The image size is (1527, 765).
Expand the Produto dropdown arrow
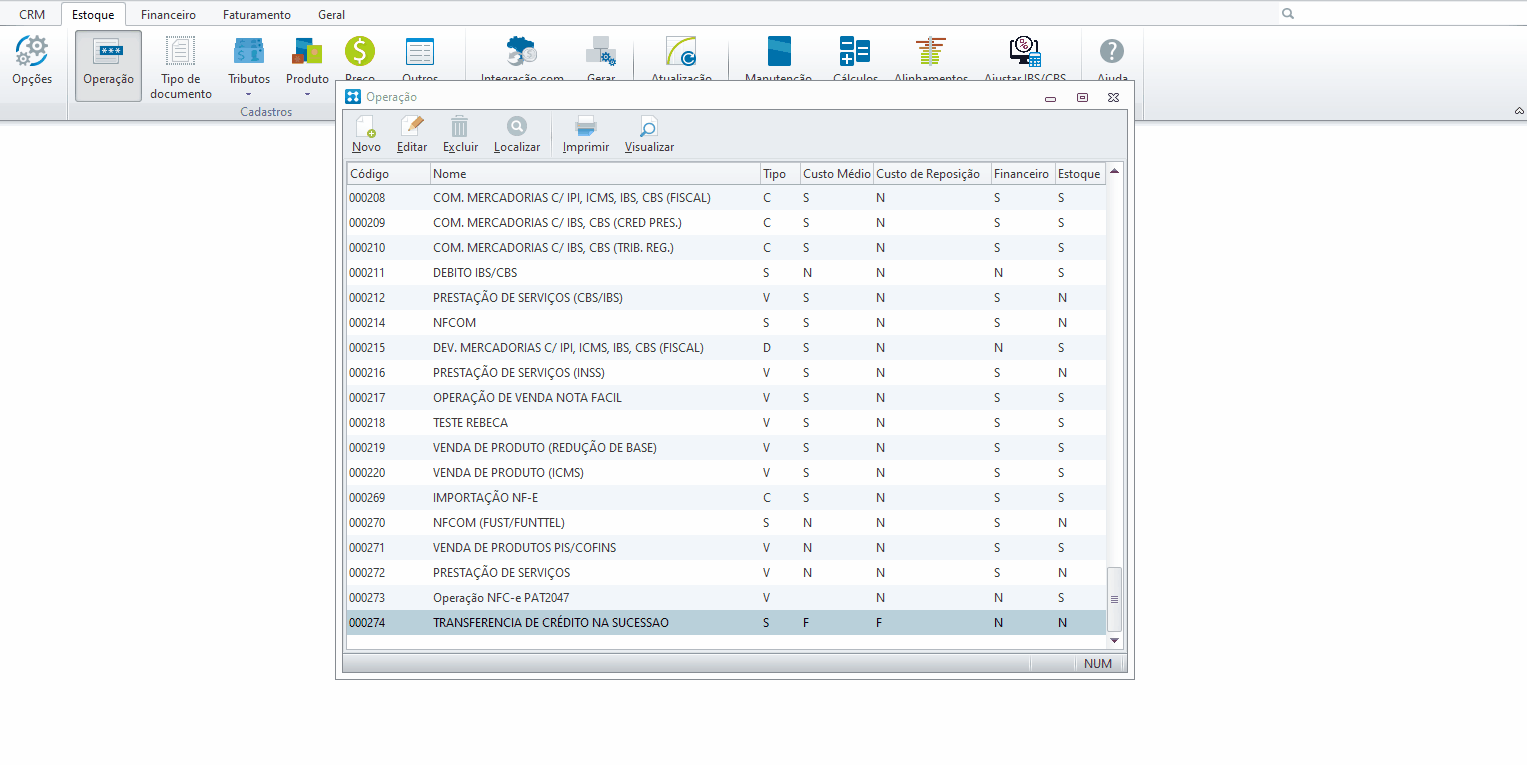pos(307,95)
